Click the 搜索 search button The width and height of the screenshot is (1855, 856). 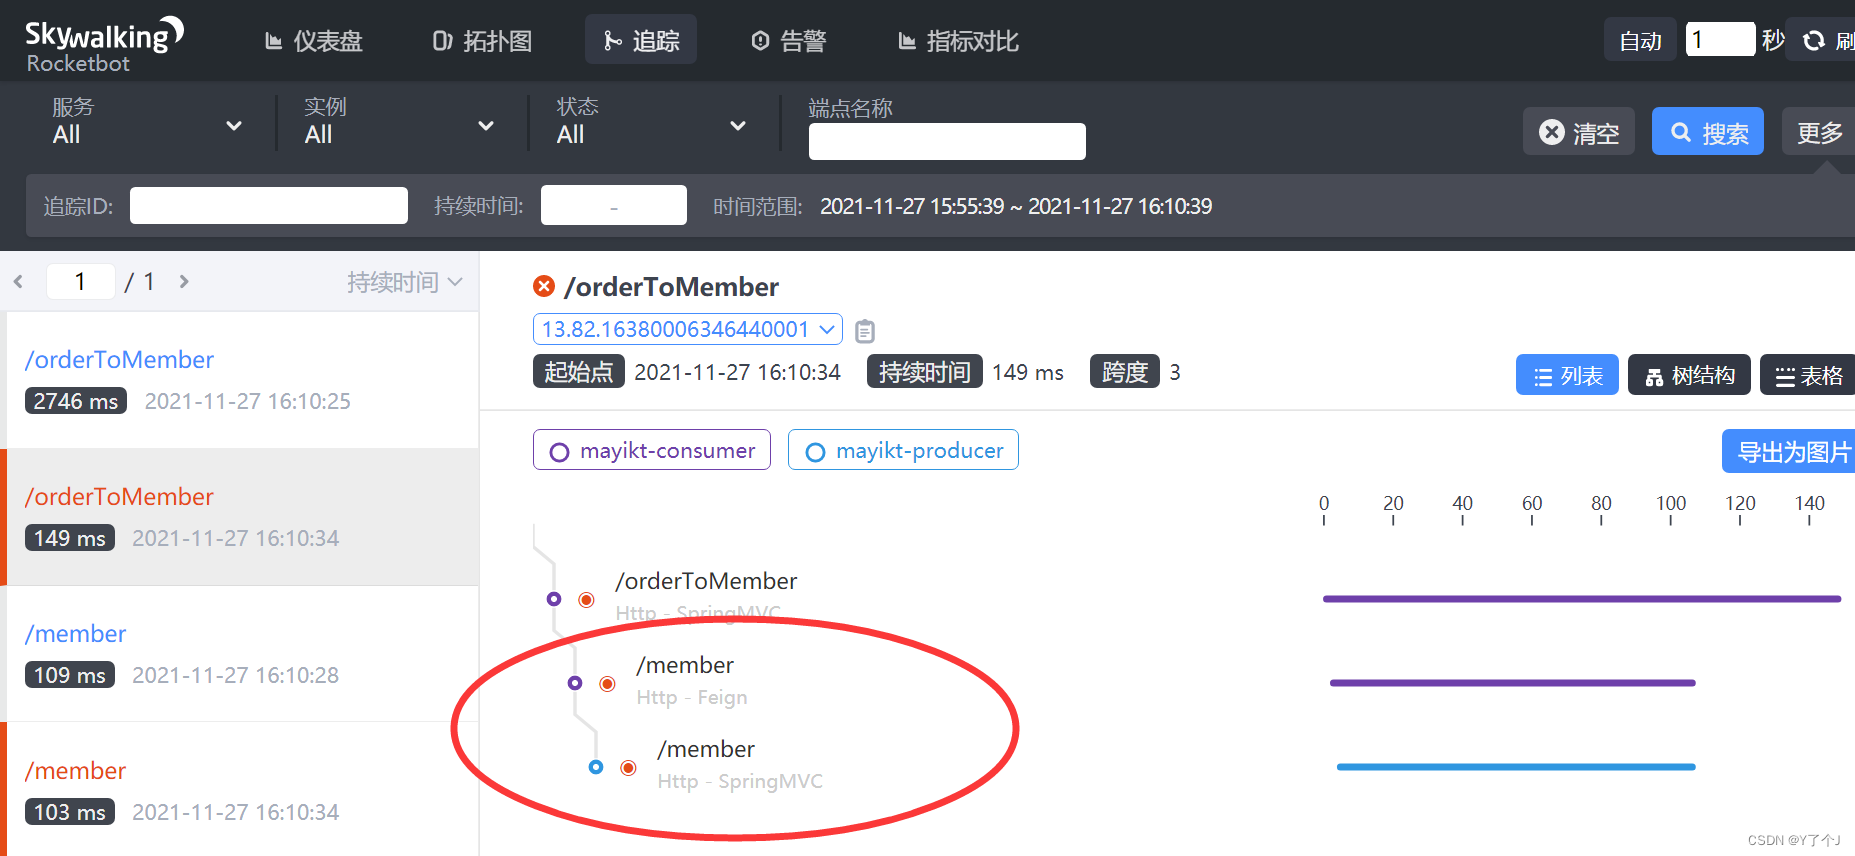click(x=1708, y=132)
